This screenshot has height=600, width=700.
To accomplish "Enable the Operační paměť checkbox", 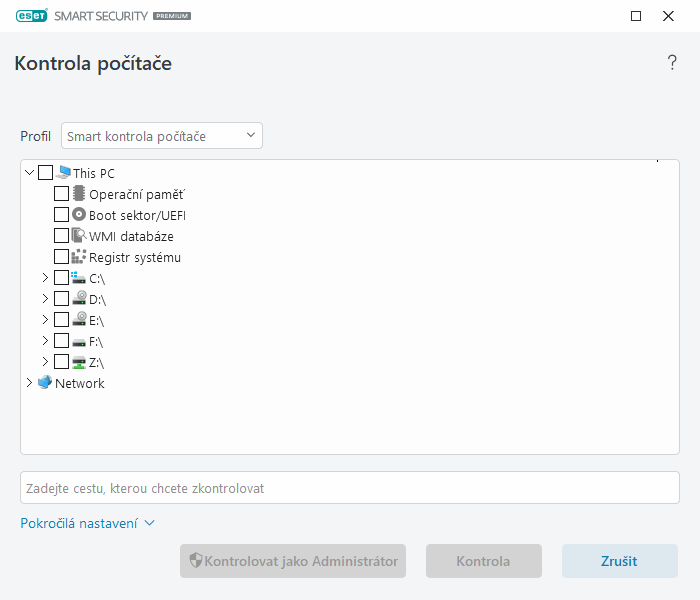I will [62, 194].
